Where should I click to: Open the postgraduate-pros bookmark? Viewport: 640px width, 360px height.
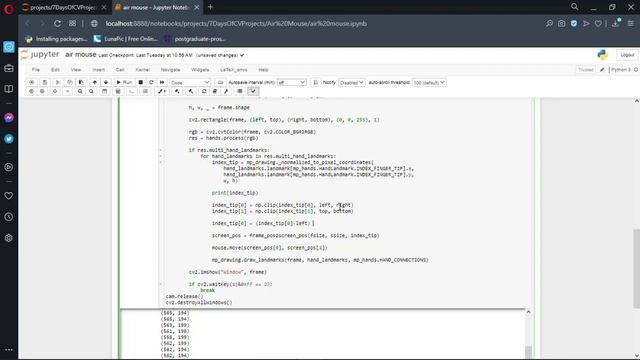tap(195, 39)
